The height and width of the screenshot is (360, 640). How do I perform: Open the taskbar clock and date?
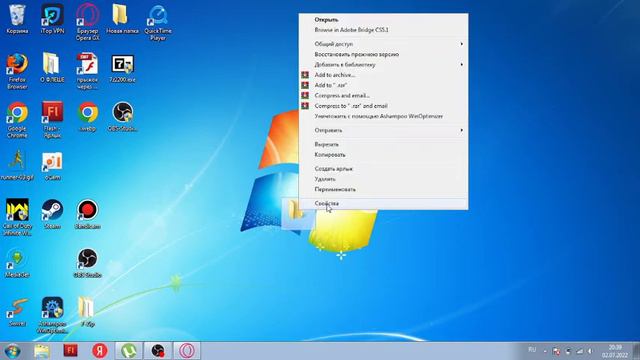(x=615, y=351)
